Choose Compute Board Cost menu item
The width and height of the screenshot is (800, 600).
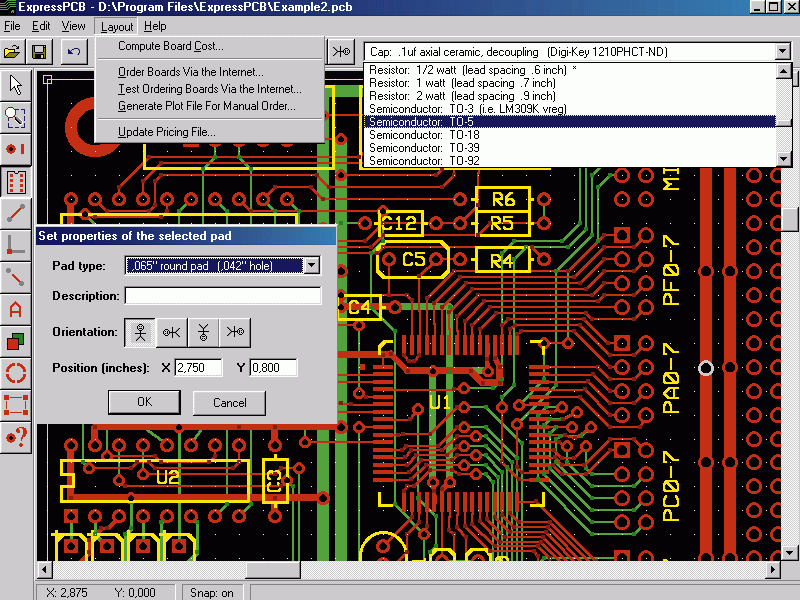click(x=210, y=46)
